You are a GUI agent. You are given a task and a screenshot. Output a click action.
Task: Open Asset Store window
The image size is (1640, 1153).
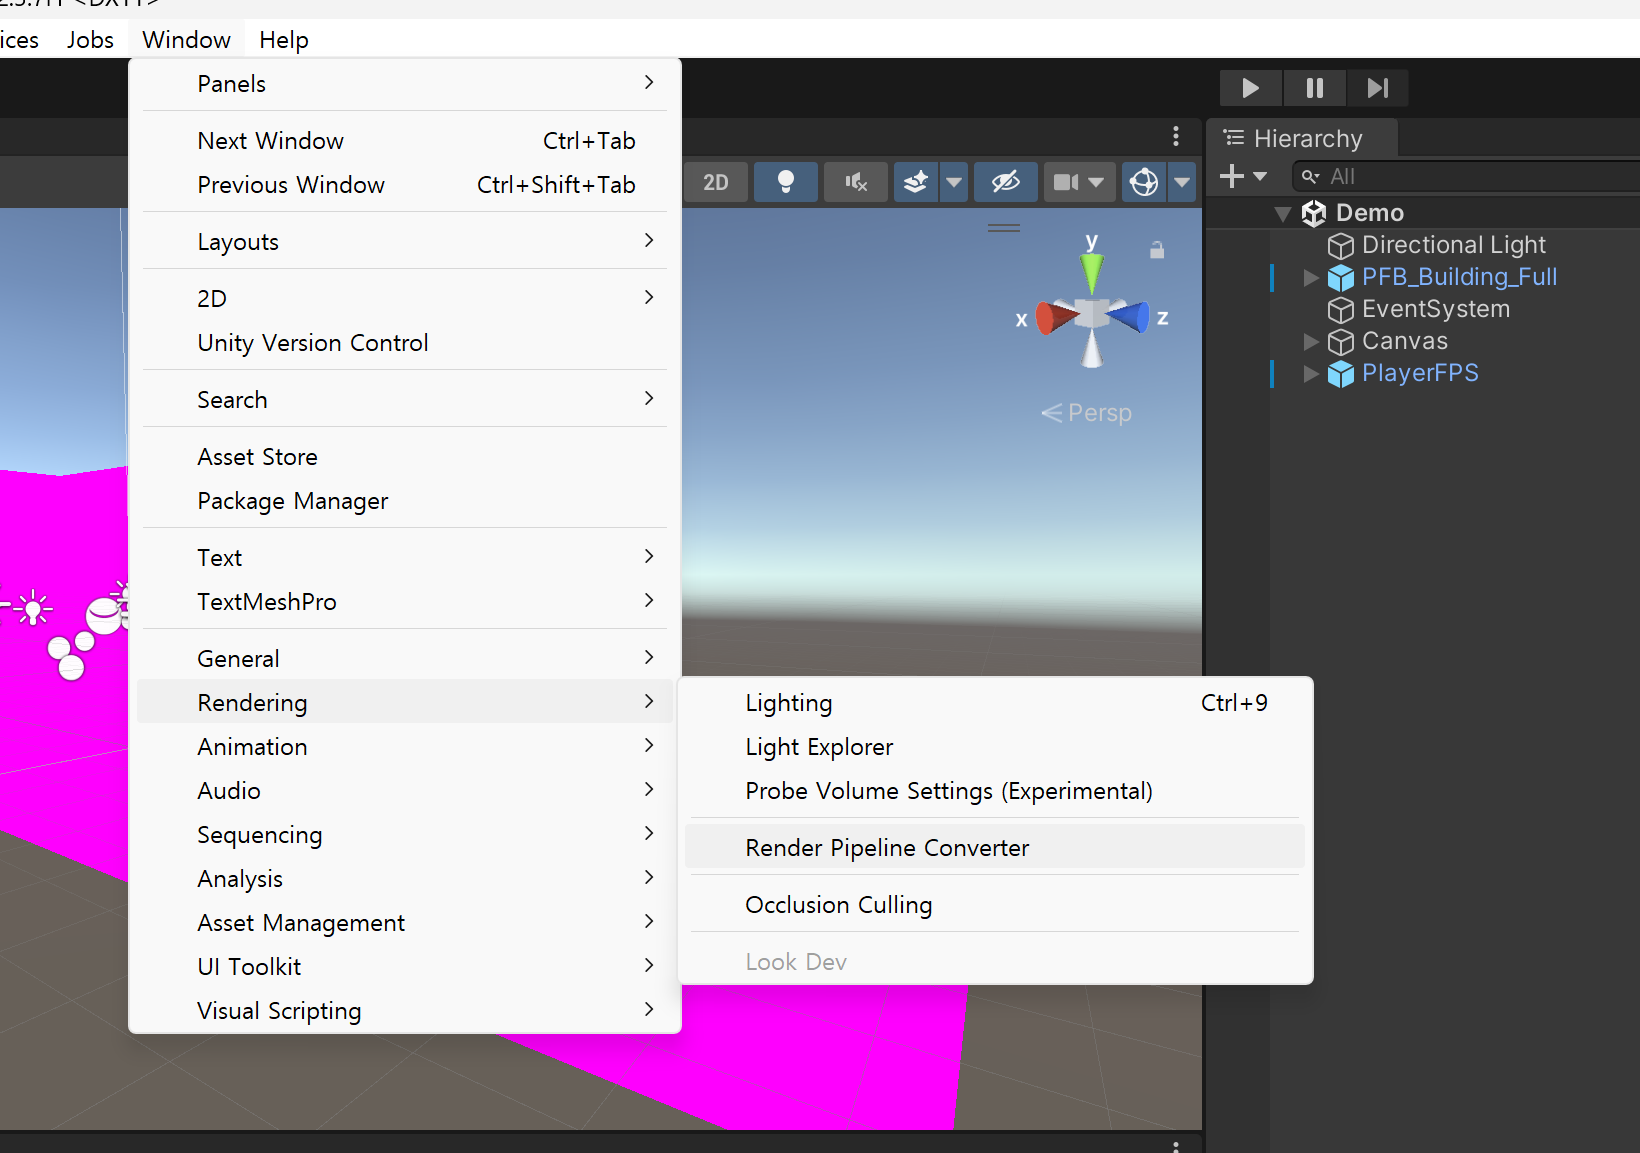(405, 457)
